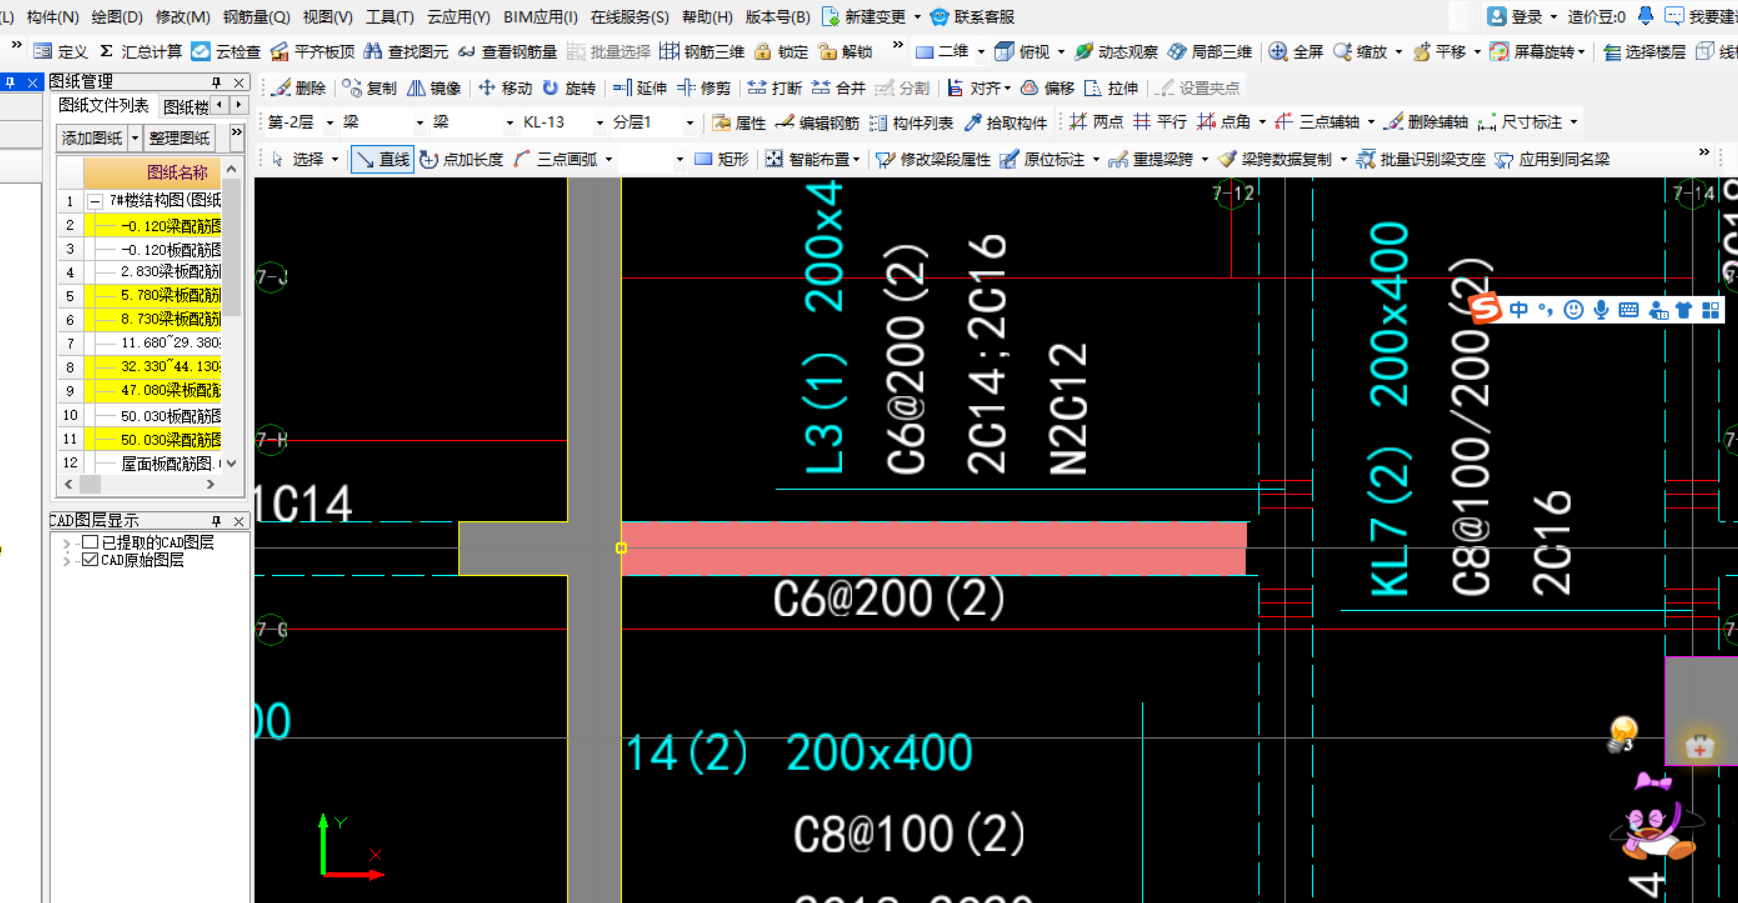Viewport: 1738px width, 903px height.
Task: Open the 偏移 (offset) tool
Action: [x=1048, y=88]
